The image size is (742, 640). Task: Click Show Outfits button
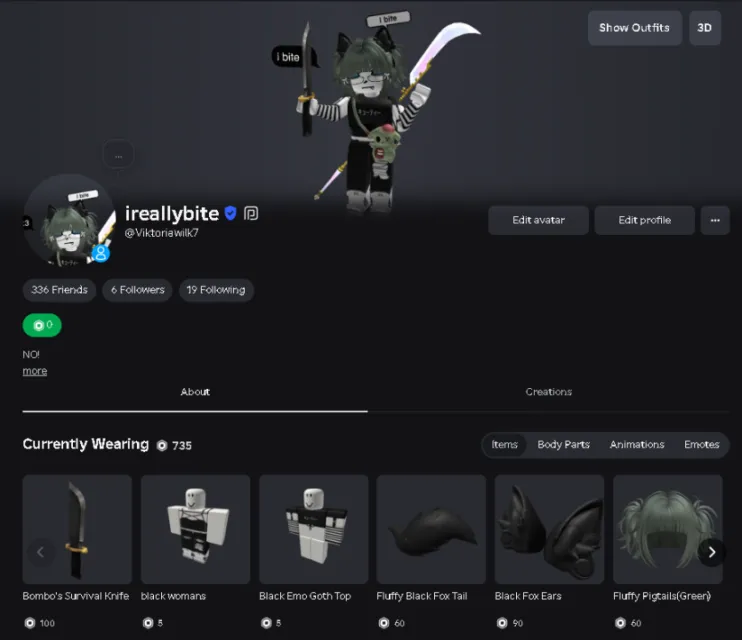point(635,28)
